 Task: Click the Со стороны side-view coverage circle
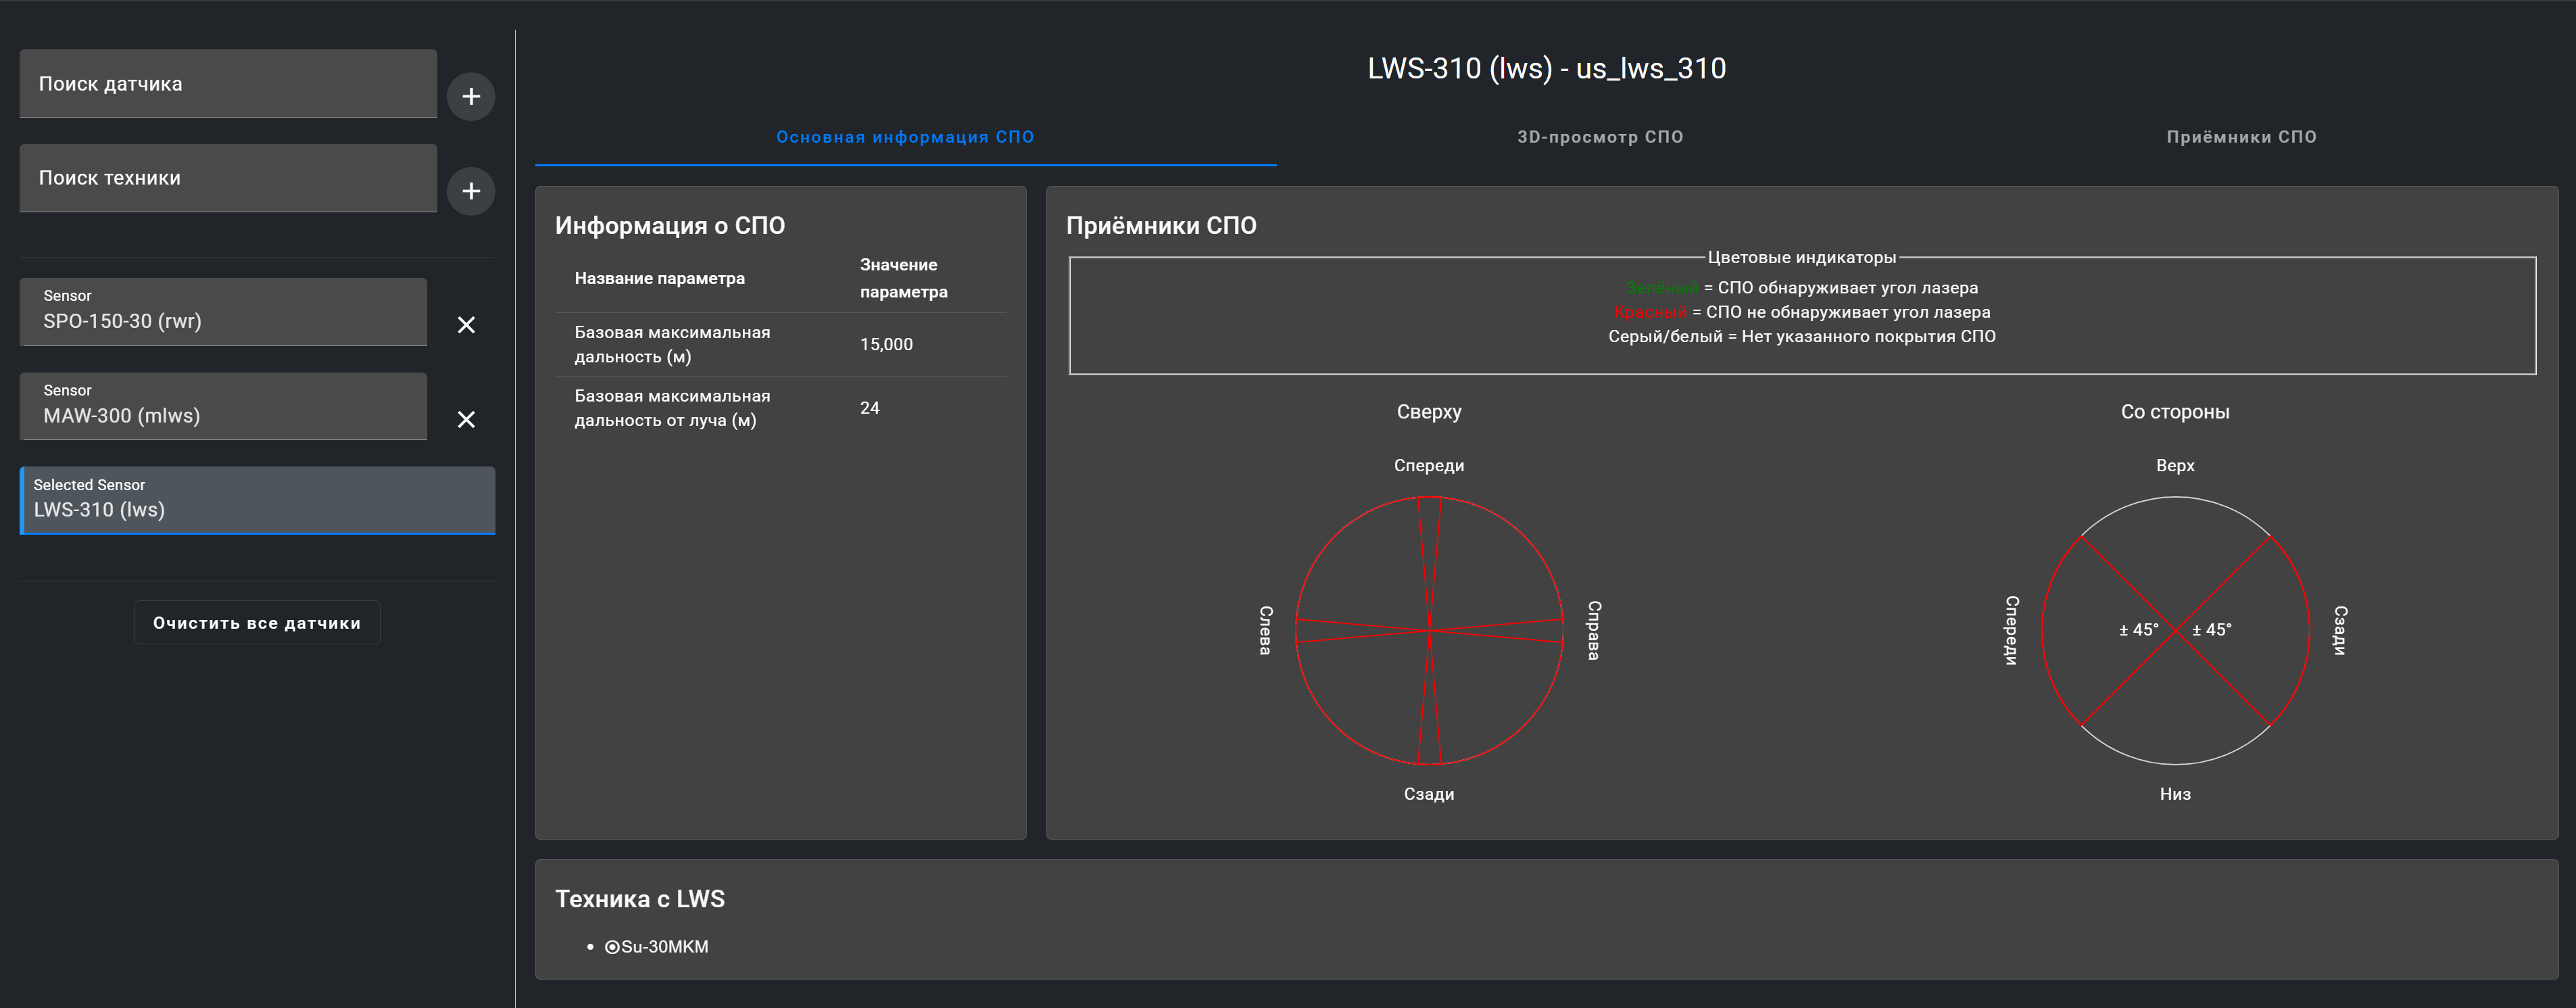point(2175,630)
